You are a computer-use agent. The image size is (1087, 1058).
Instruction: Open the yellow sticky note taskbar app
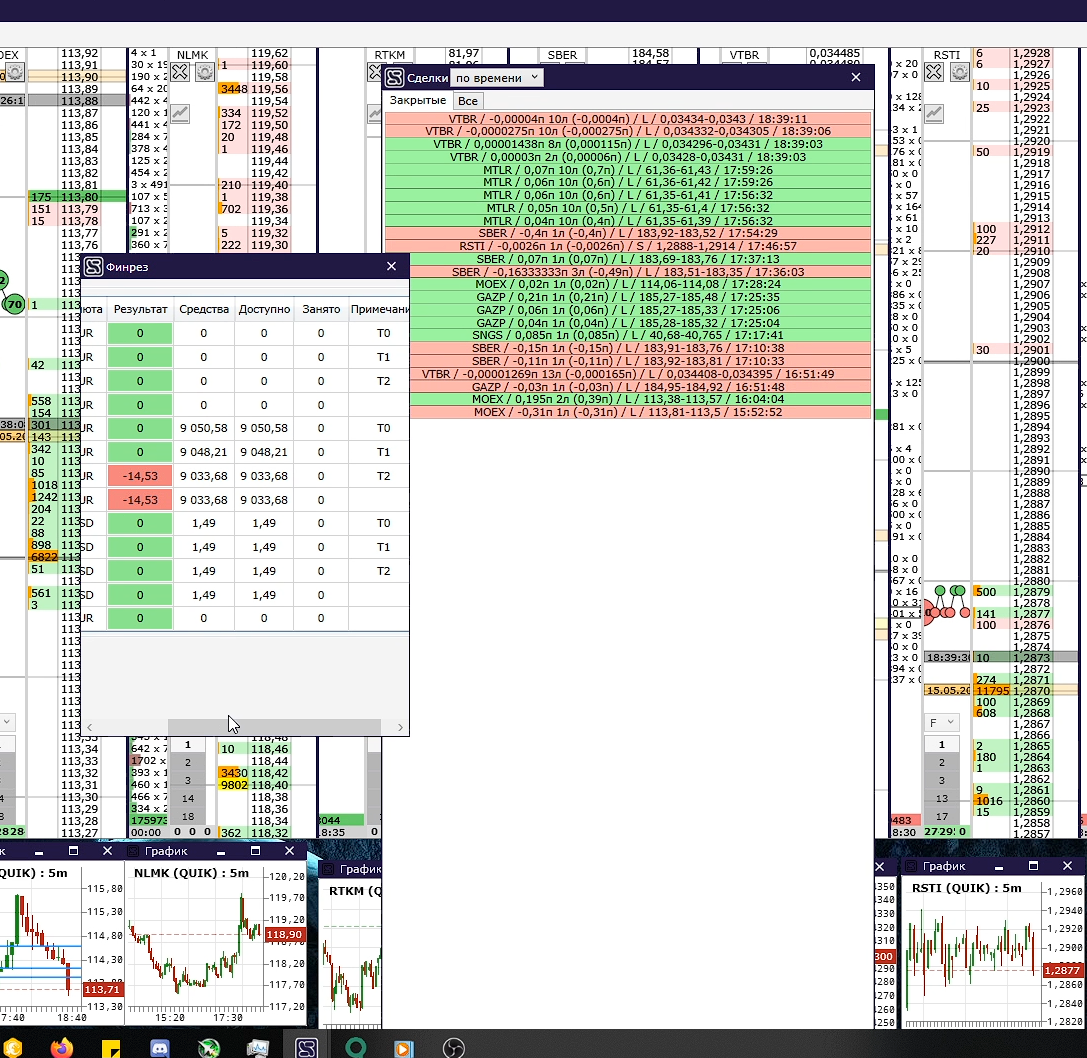111,1048
